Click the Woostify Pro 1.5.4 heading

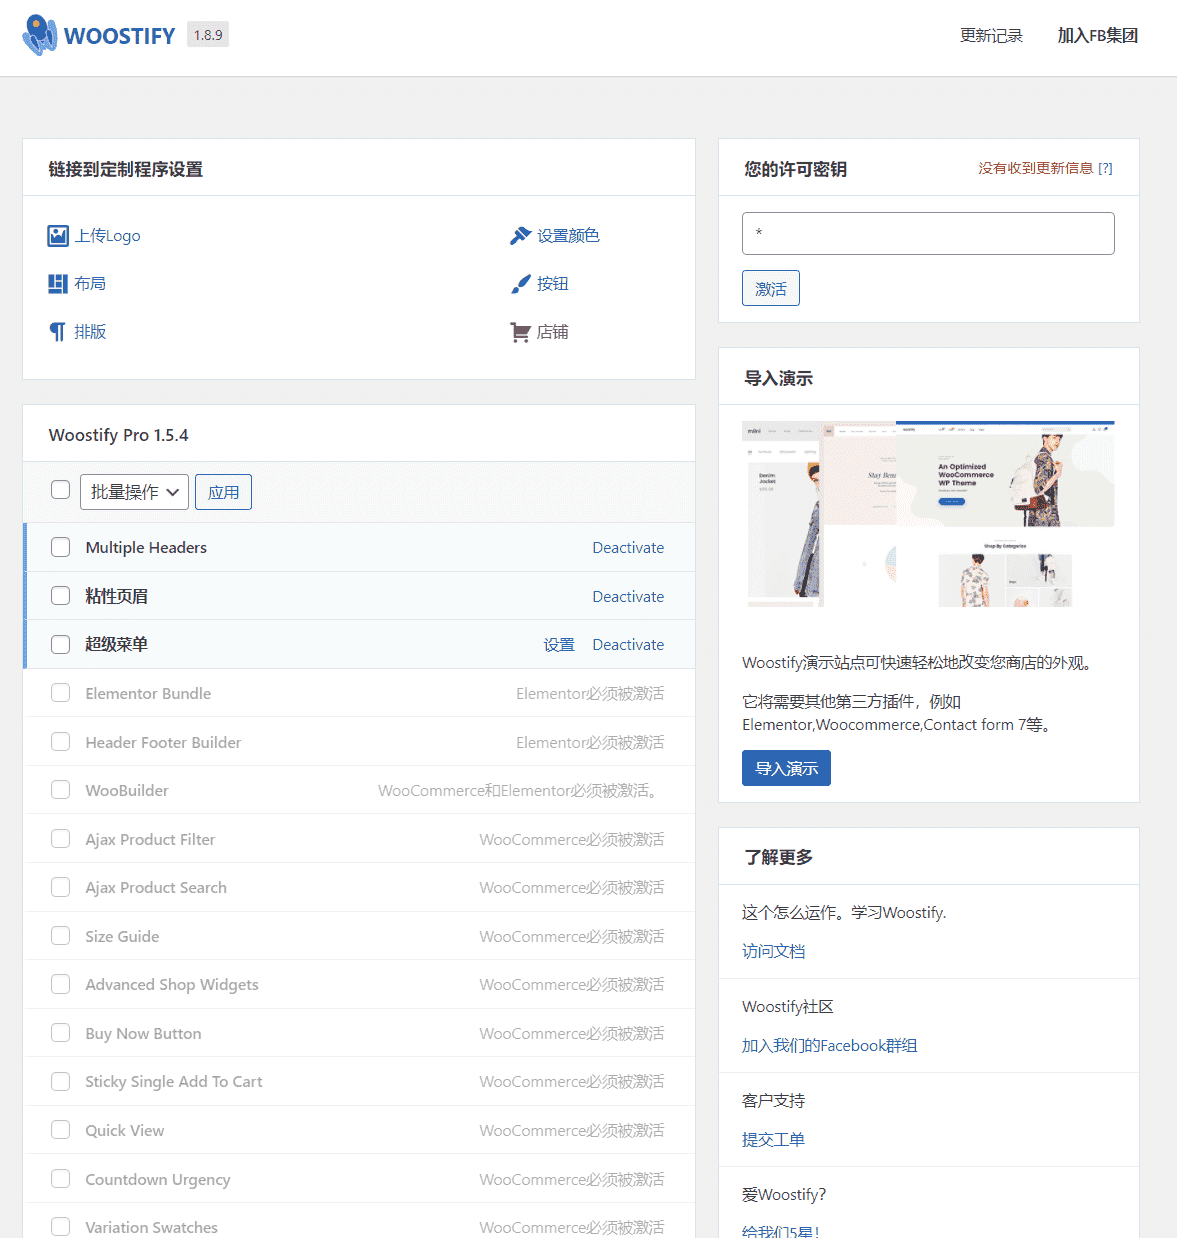coord(118,435)
